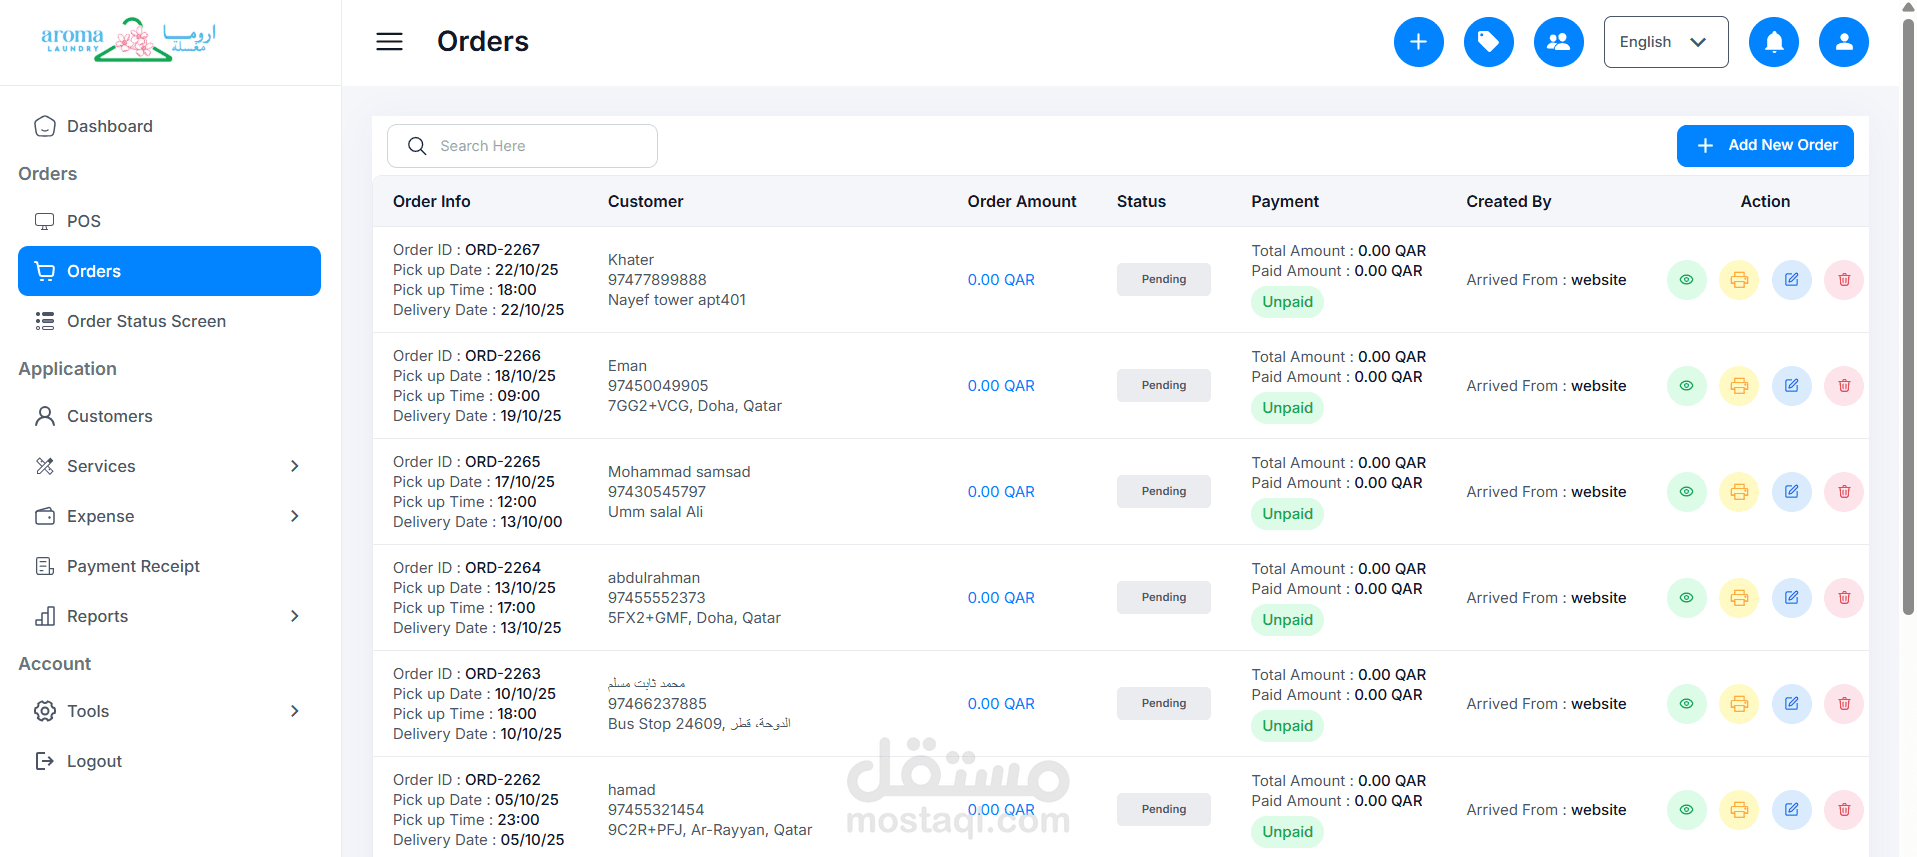Edit order ORD-2264
1917x857 pixels.
pos(1792,598)
